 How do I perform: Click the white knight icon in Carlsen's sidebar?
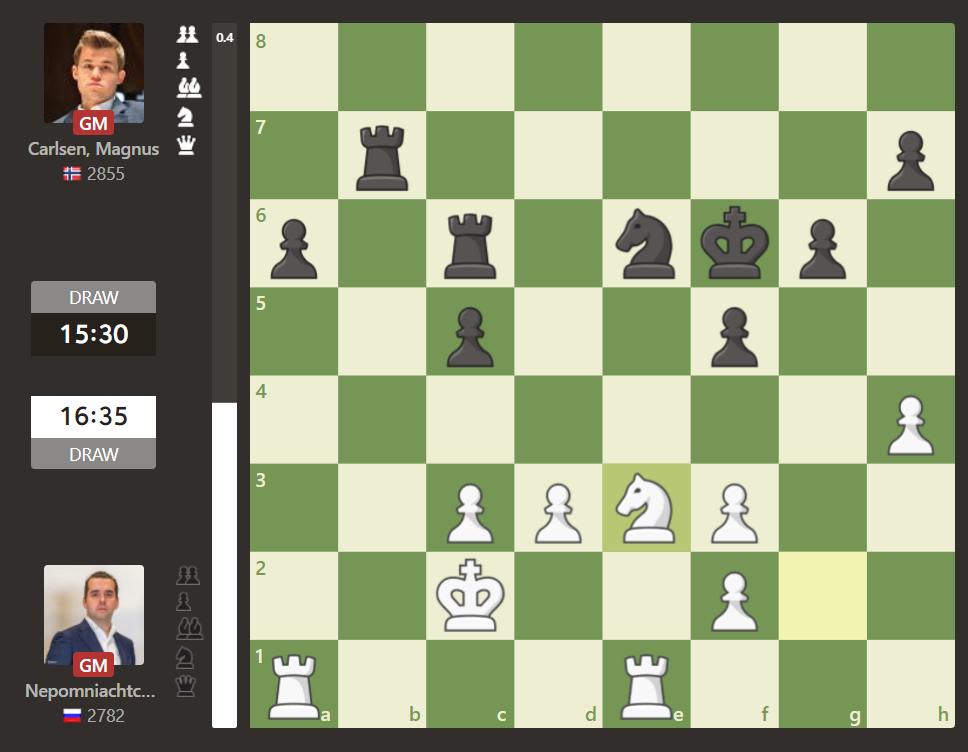pos(186,114)
